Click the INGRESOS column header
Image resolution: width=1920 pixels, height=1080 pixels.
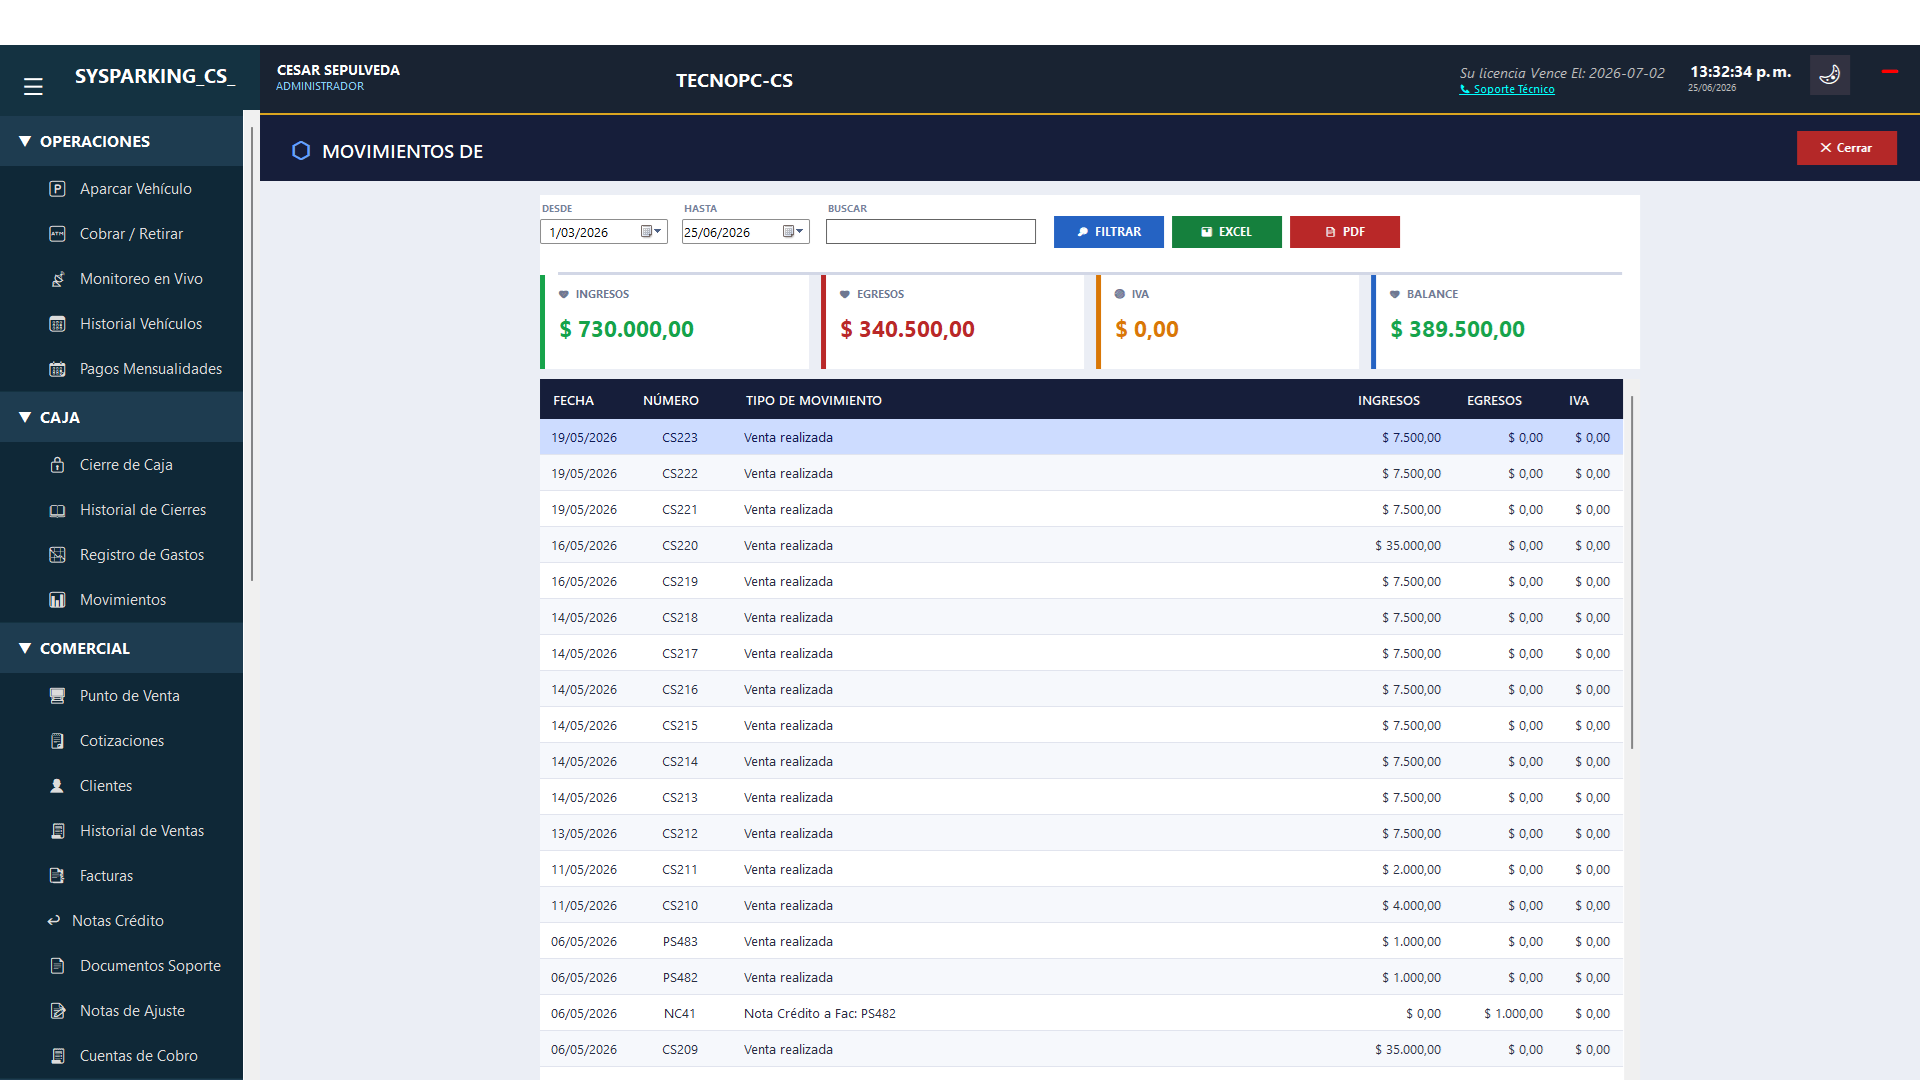coord(1388,400)
